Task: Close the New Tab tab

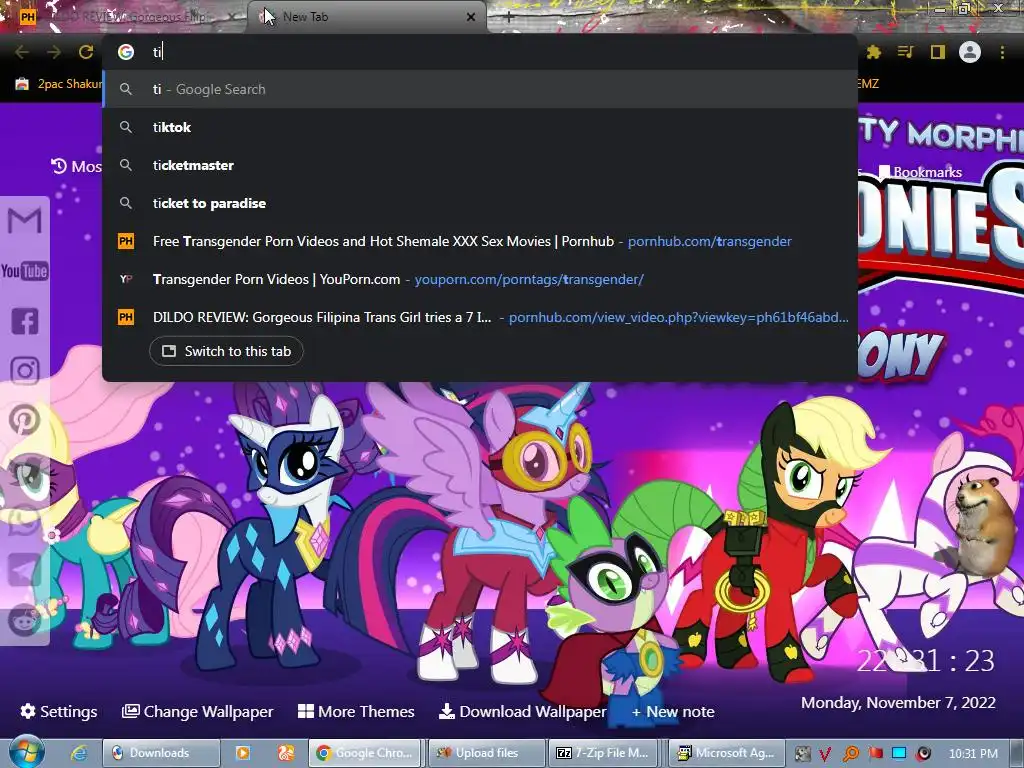Action: (471, 17)
